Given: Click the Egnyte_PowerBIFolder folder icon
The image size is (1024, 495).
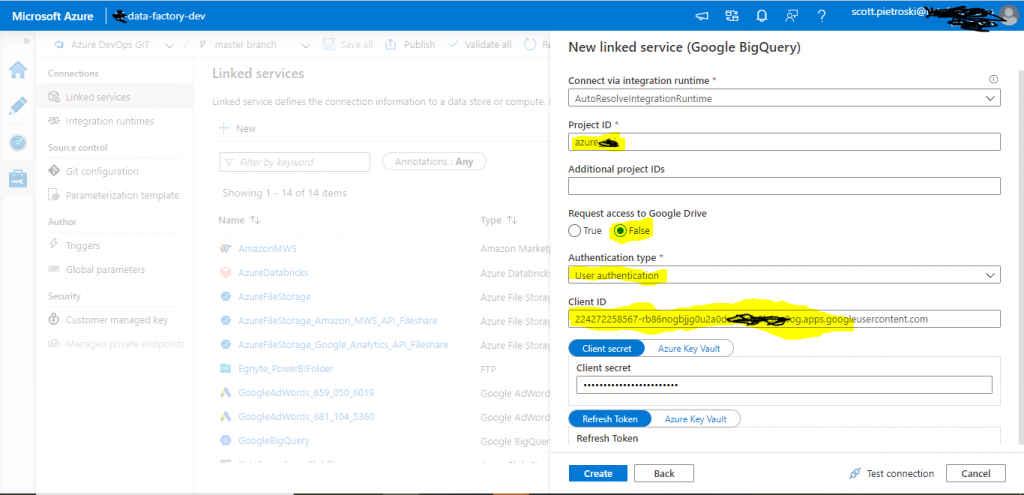Looking at the screenshot, I should coord(226,368).
